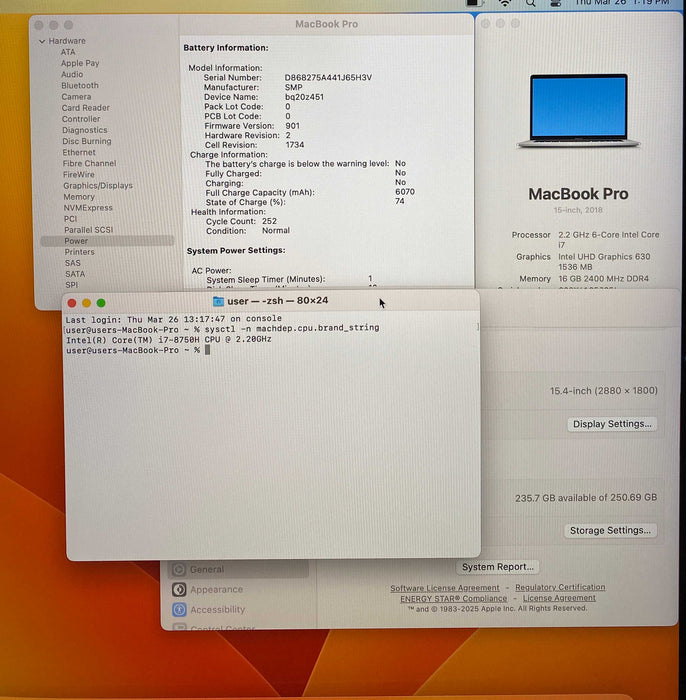Click the Terminal title folder icon

(x=218, y=301)
